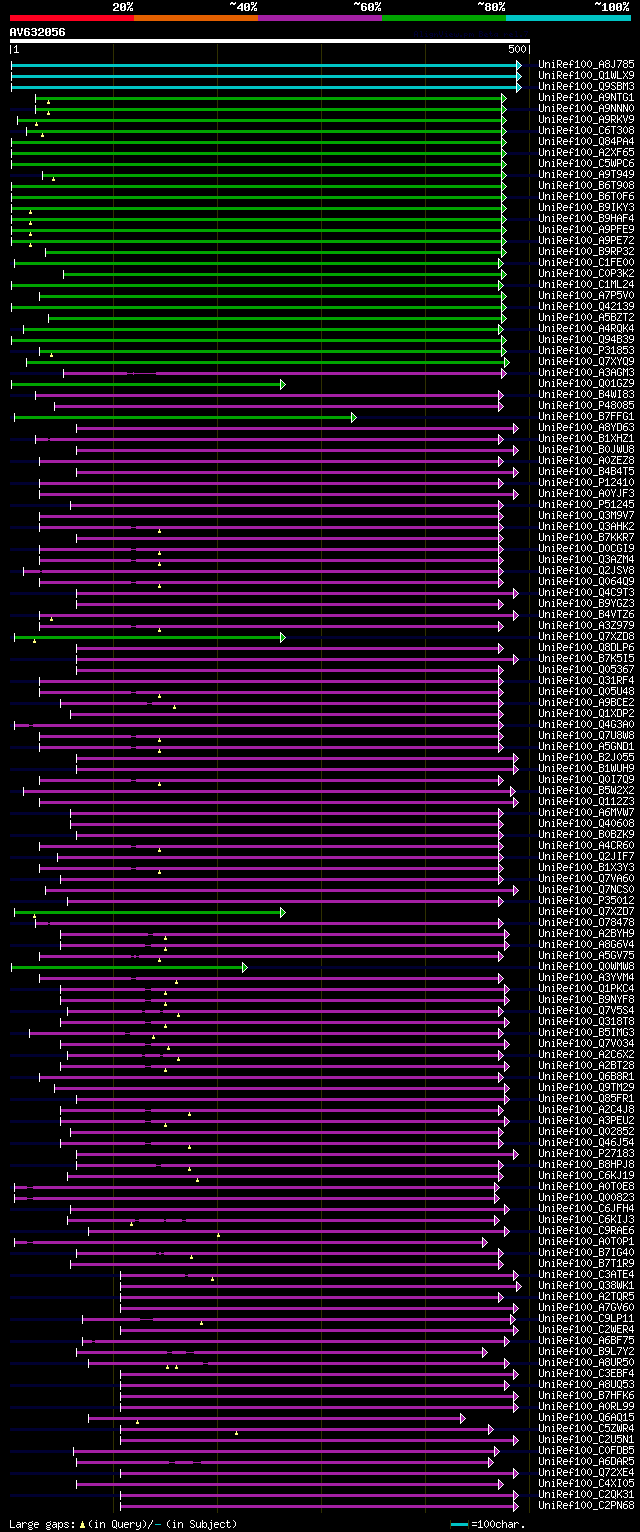This screenshot has height=1532, width=640.
Task: Click the UniRef100_B4B4T5 label
Action: 586,472
